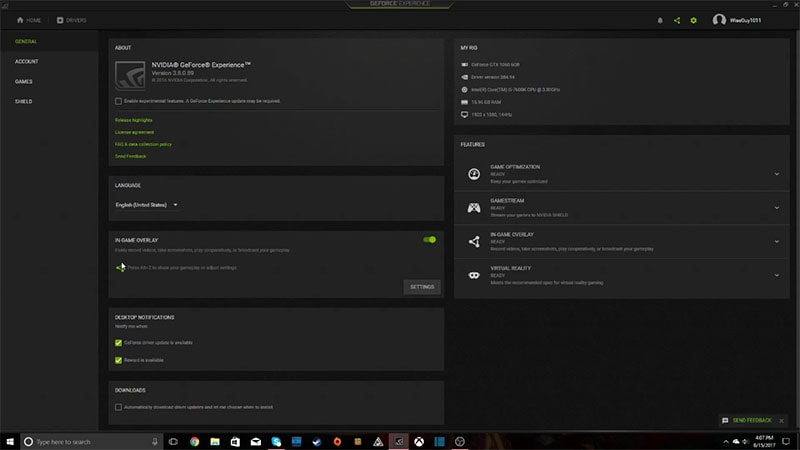
Task: Click the 1920 x 1080, 144Hz text
Action: (x=491, y=115)
